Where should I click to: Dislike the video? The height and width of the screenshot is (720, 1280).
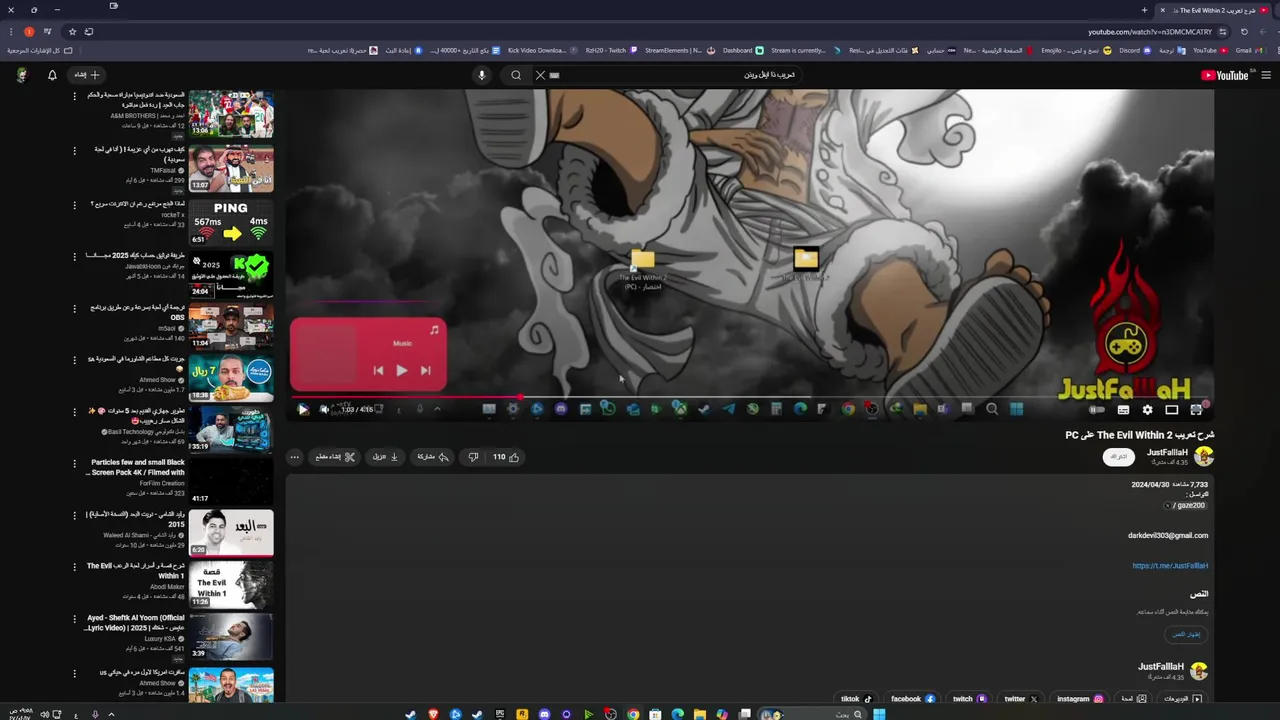(474, 457)
